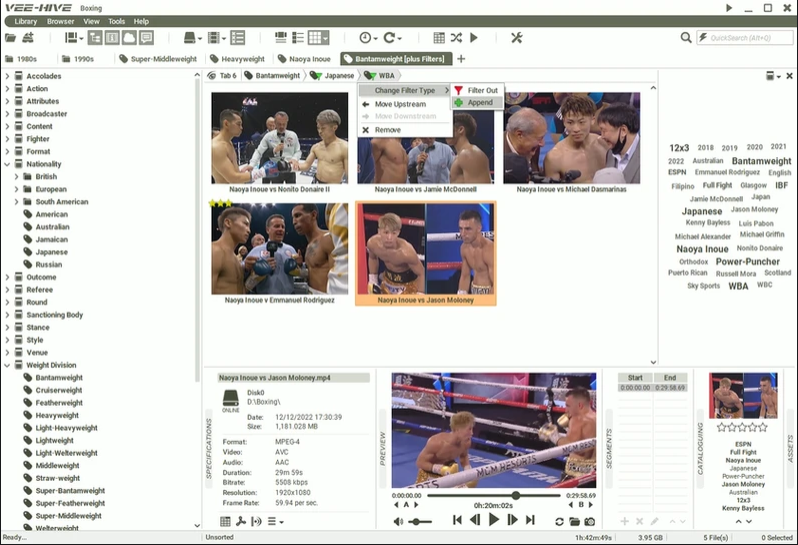Screen dimensions: 798x545
Task: Capture snapshot with camera icon
Action: [590, 522]
